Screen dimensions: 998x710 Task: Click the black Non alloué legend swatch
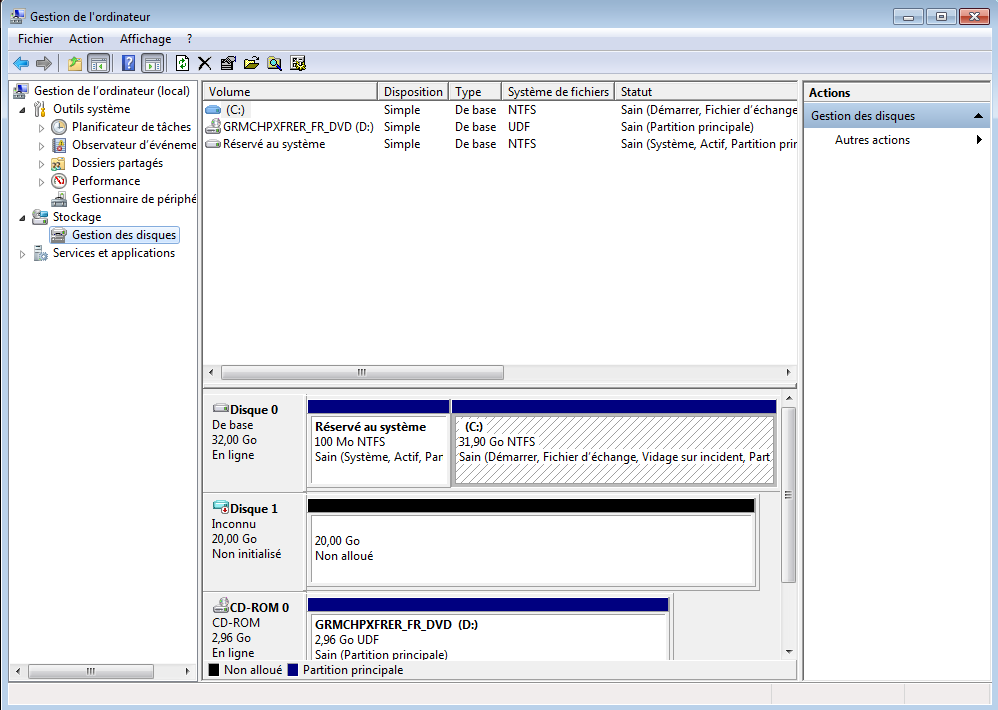click(x=212, y=670)
